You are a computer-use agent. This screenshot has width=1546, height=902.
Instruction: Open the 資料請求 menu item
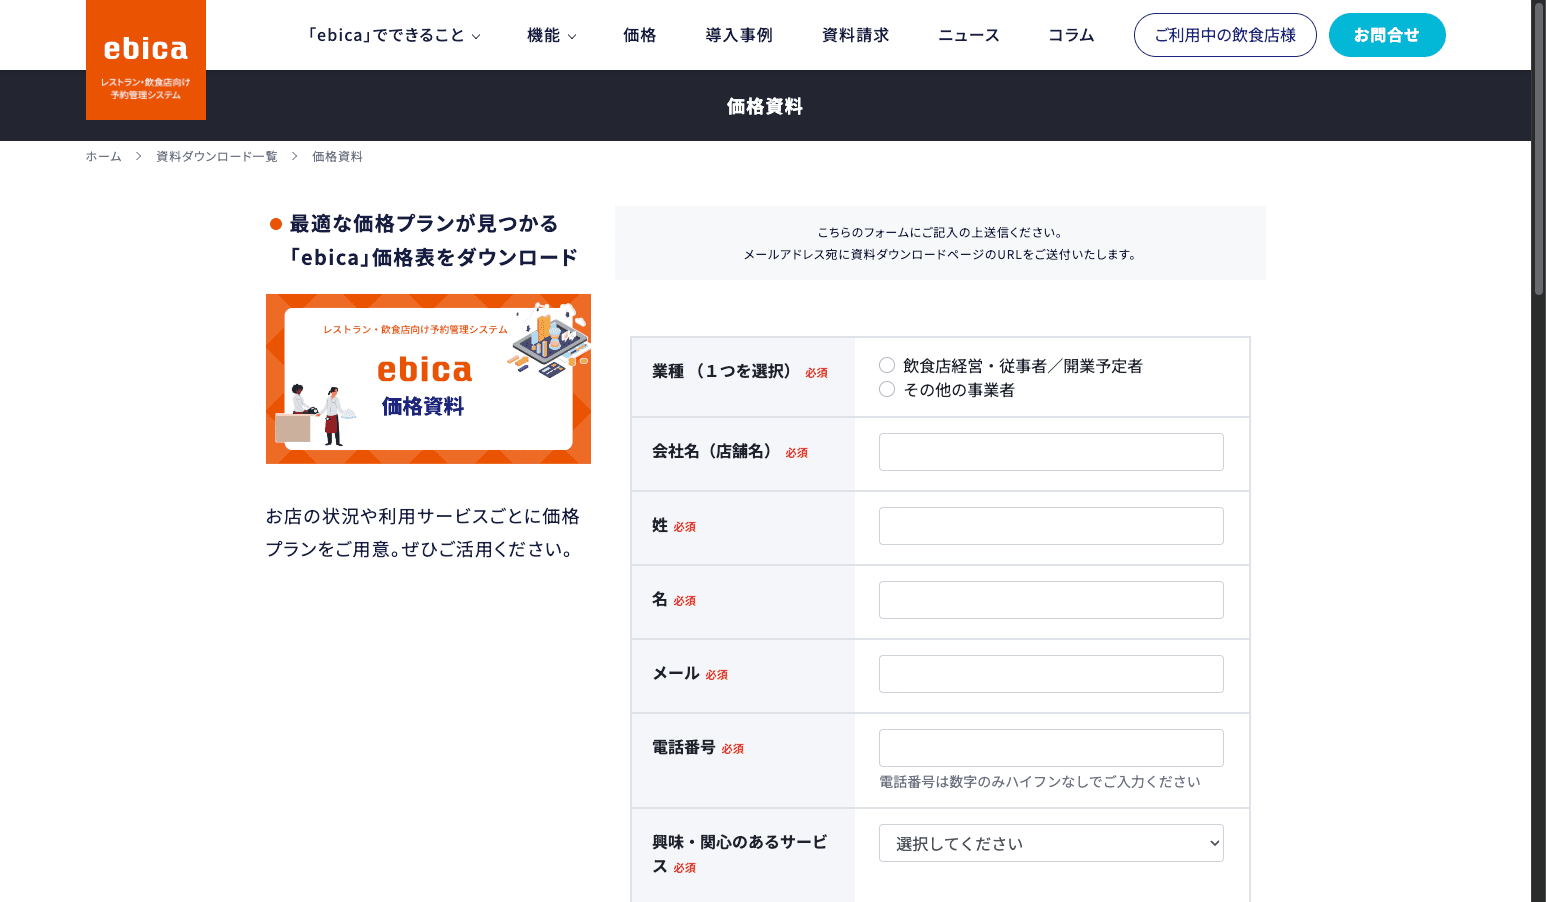click(x=856, y=35)
